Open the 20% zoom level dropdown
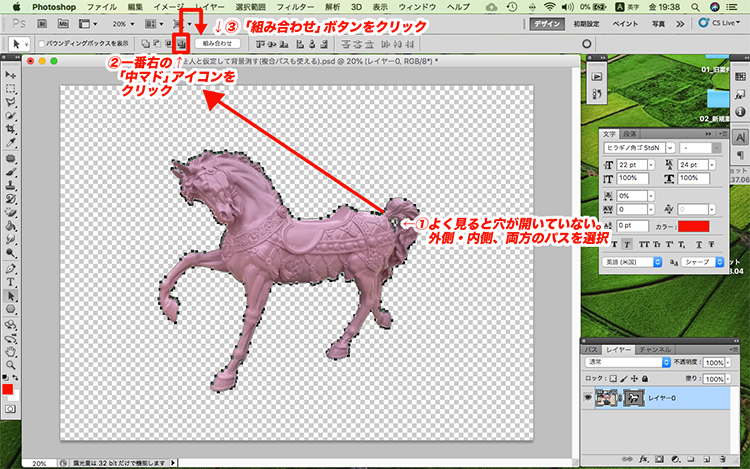The height and width of the screenshot is (469, 750). point(132,24)
